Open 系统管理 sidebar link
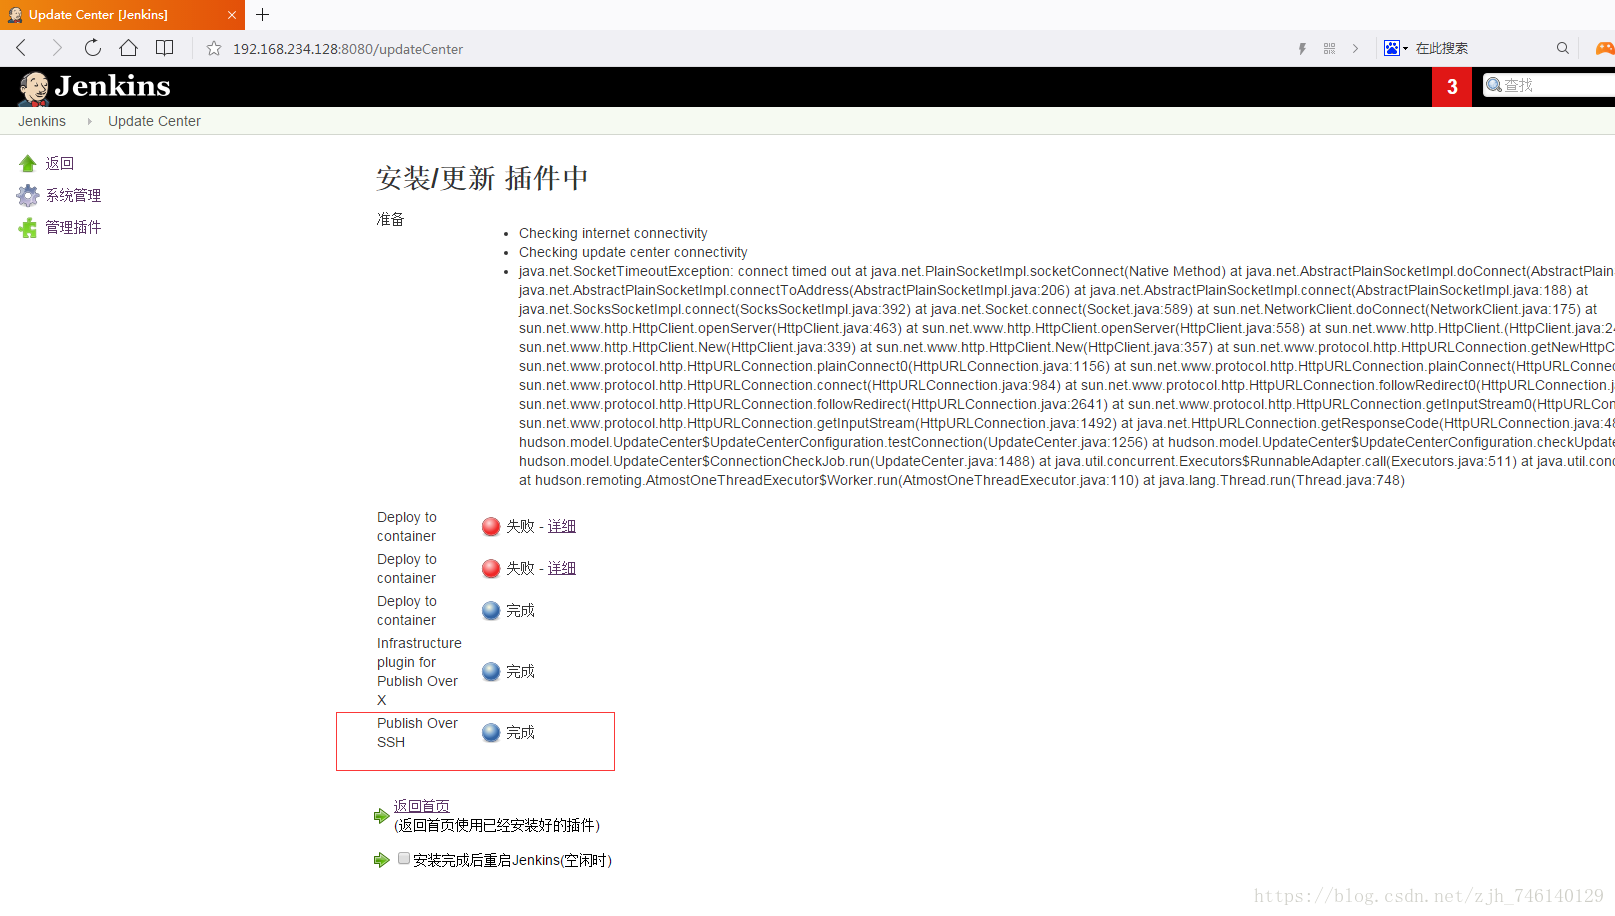 point(73,195)
